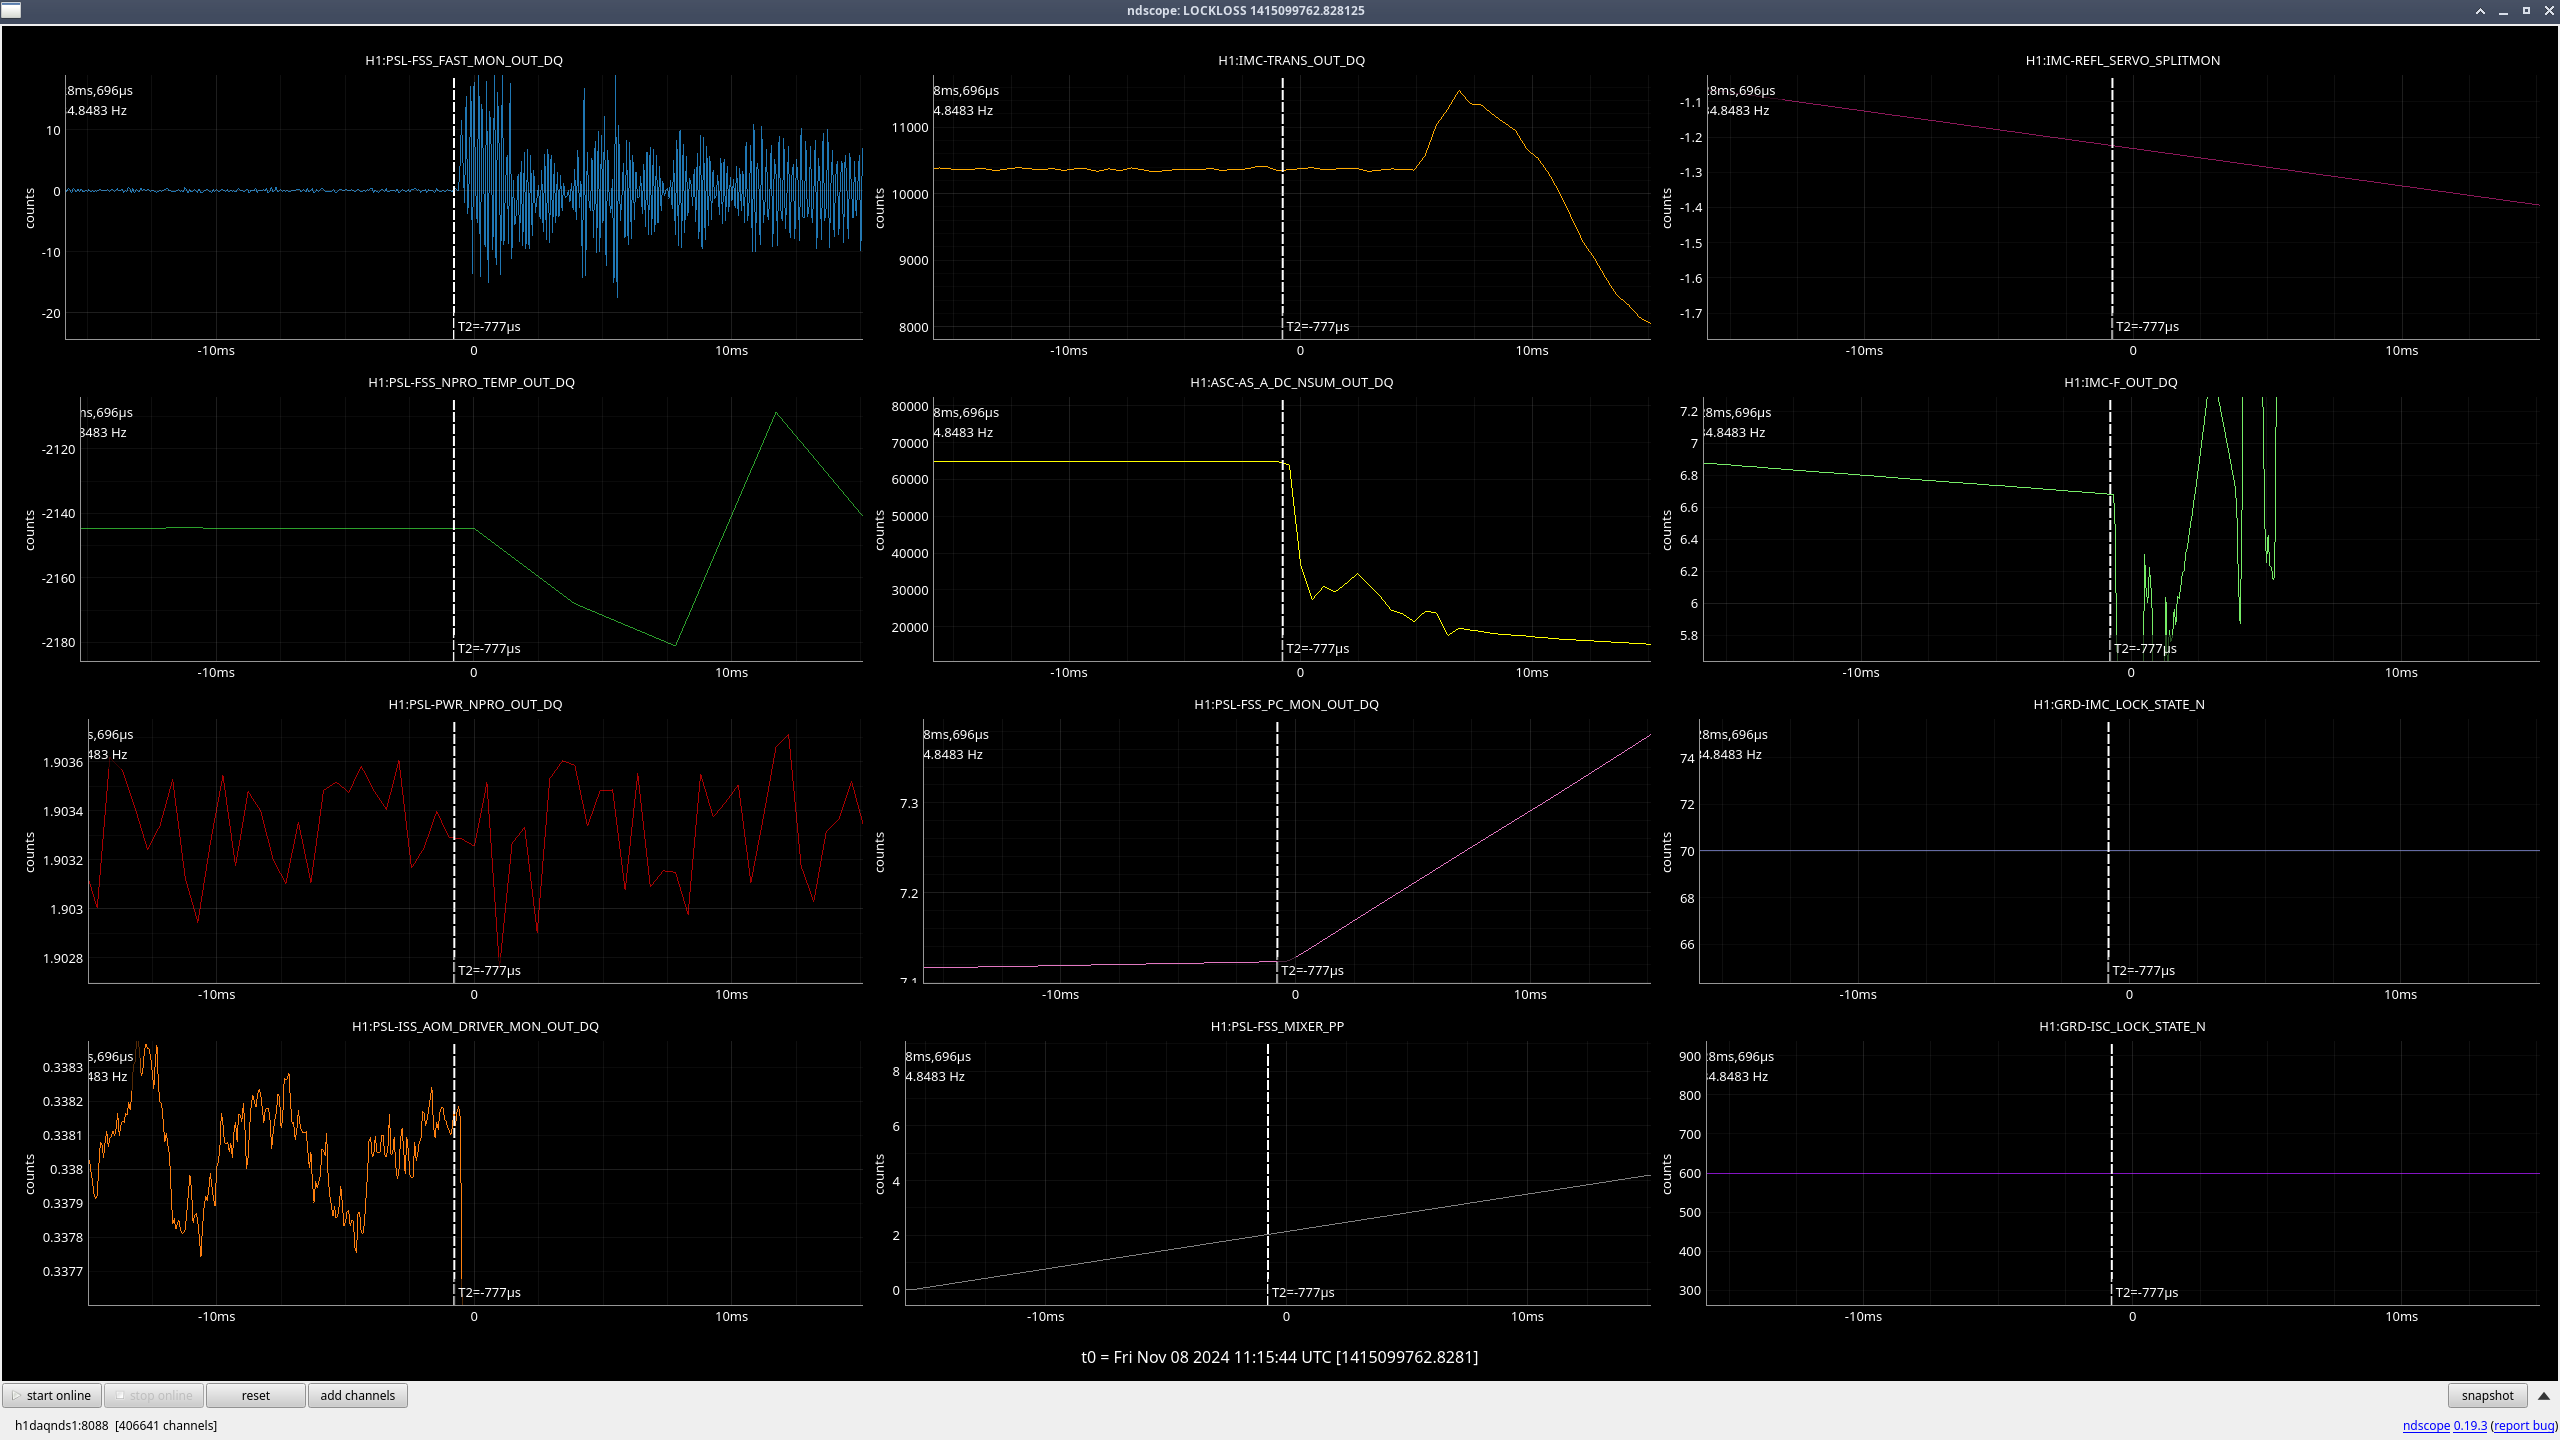Image resolution: width=2560 pixels, height=1440 pixels.
Task: Click T2 cursor label in FSS_MIXER_PP plot
Action: click(1302, 1292)
